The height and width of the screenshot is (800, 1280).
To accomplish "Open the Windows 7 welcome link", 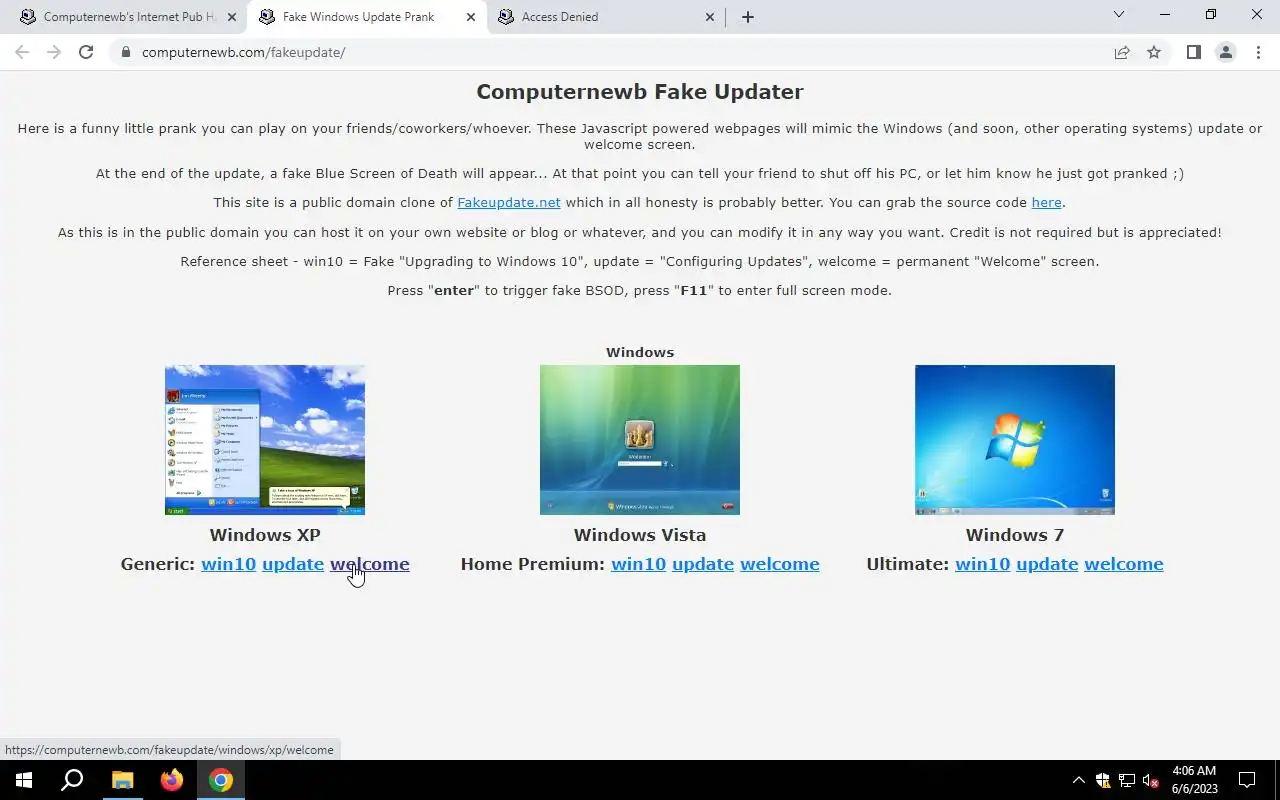I will tap(1124, 564).
